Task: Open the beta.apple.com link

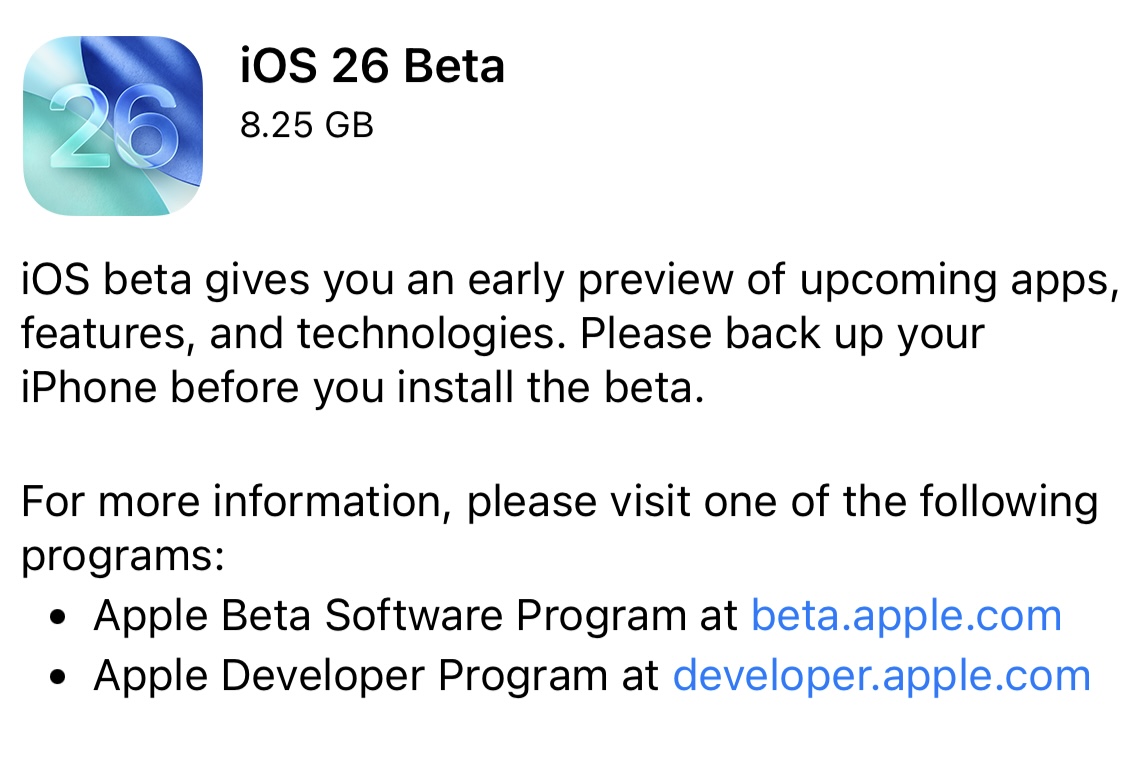Action: click(x=905, y=615)
